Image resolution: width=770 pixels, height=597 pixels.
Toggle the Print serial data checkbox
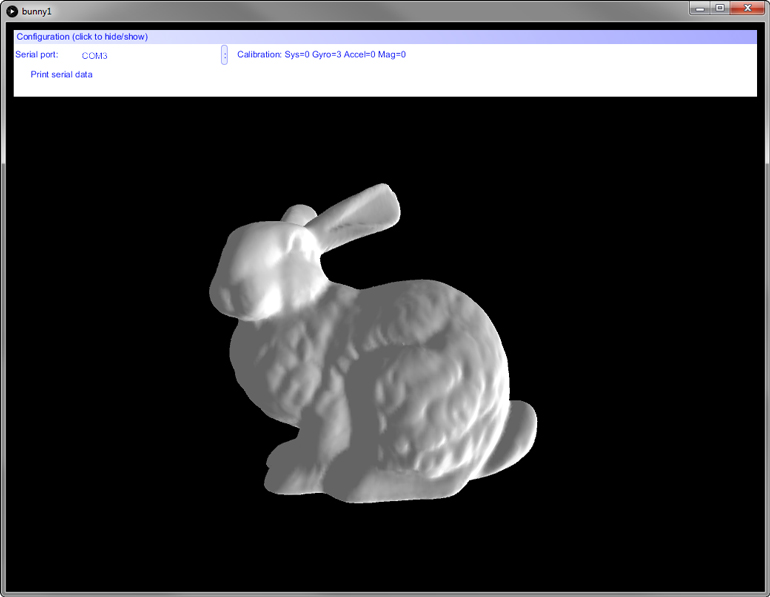click(x=61, y=75)
